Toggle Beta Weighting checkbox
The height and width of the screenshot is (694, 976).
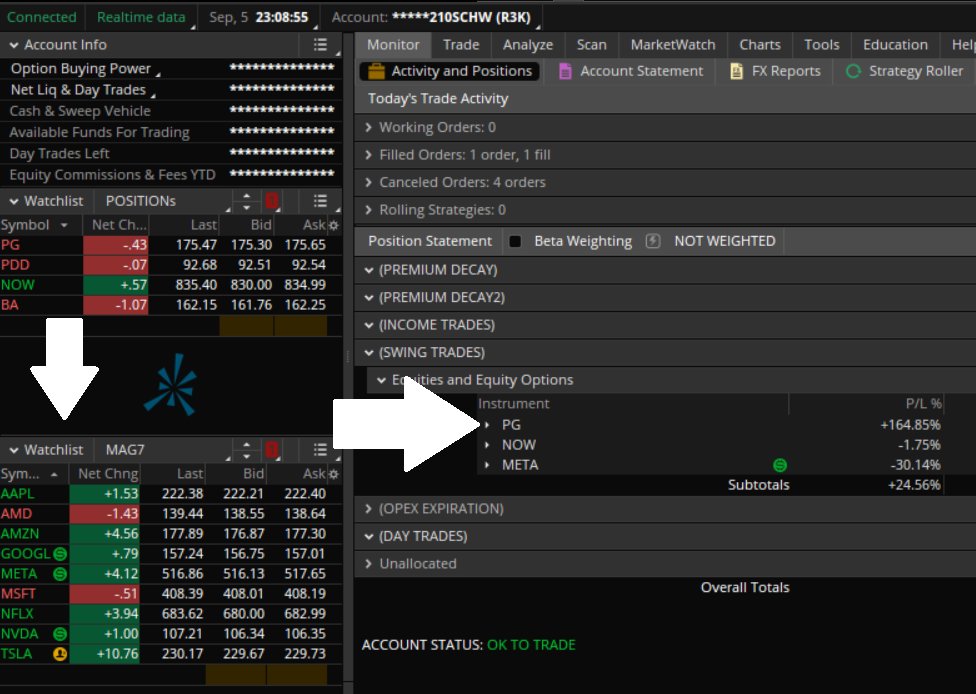point(515,241)
